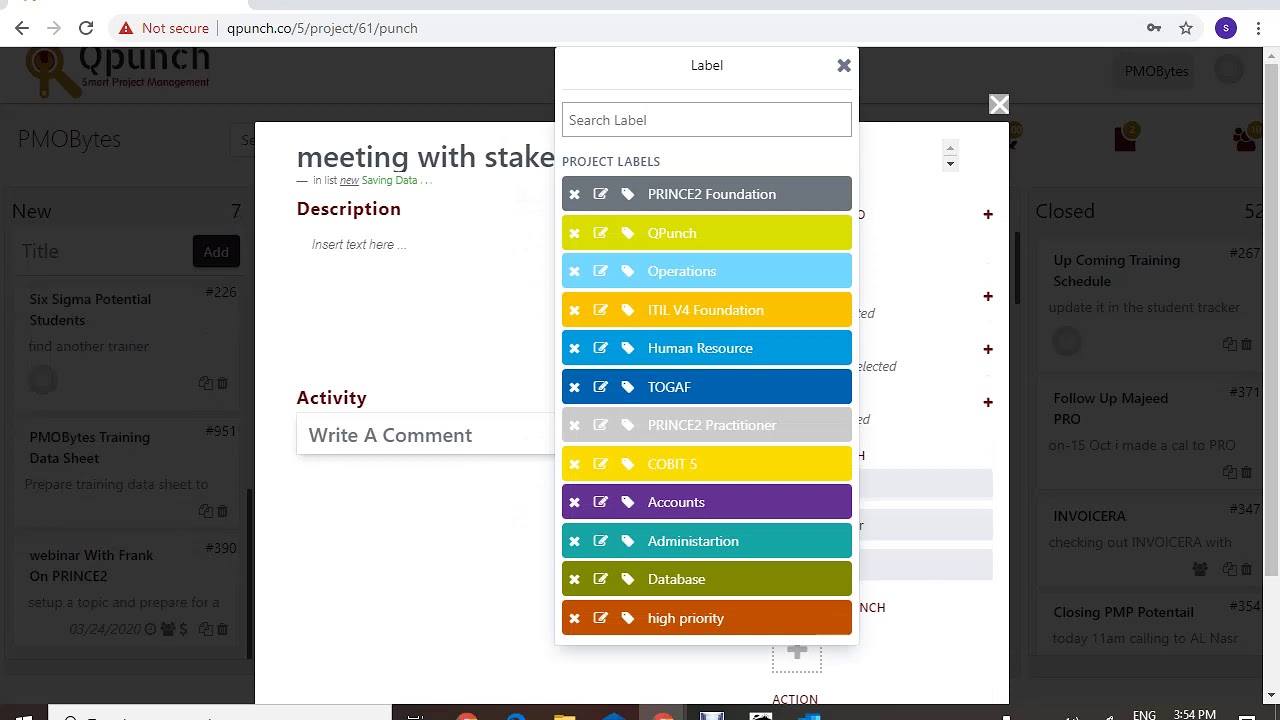The height and width of the screenshot is (720, 1280).
Task: Edit the Database label
Action: 600,580
